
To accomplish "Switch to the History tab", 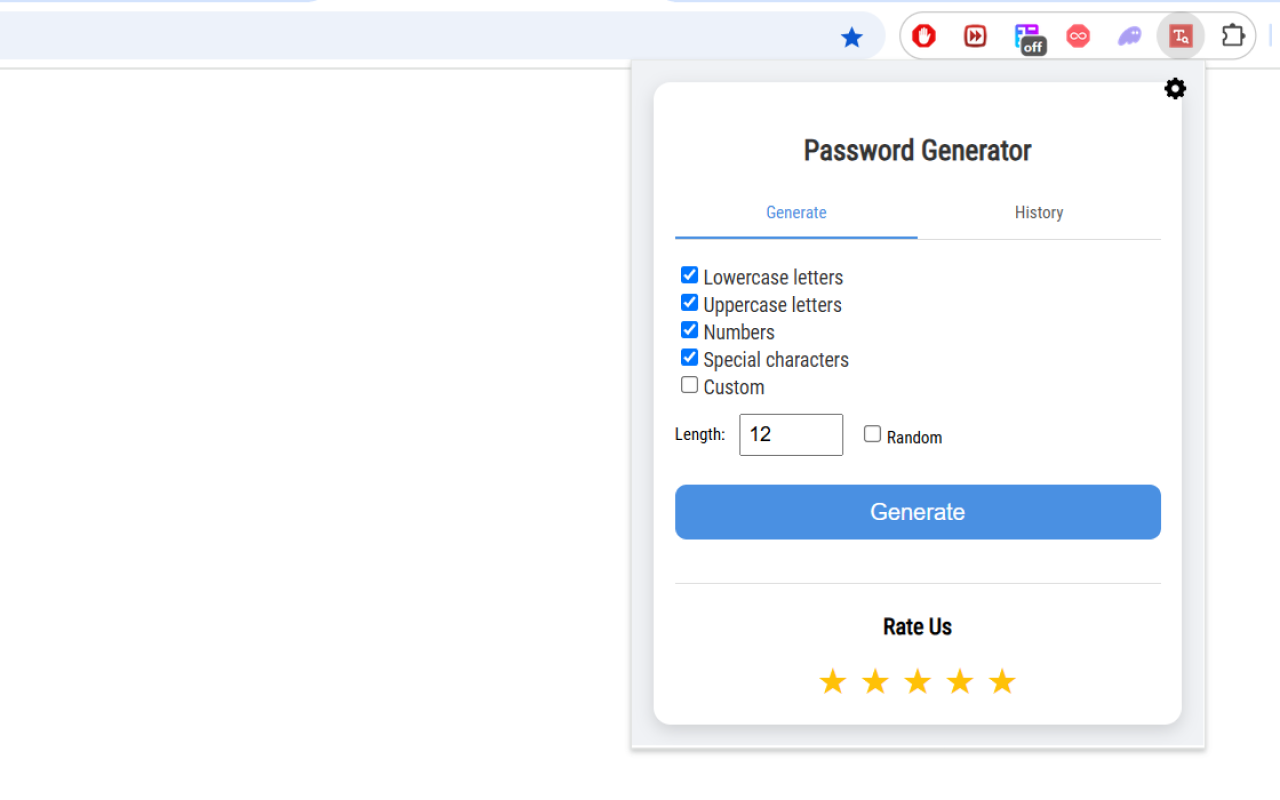I will pos(1039,212).
